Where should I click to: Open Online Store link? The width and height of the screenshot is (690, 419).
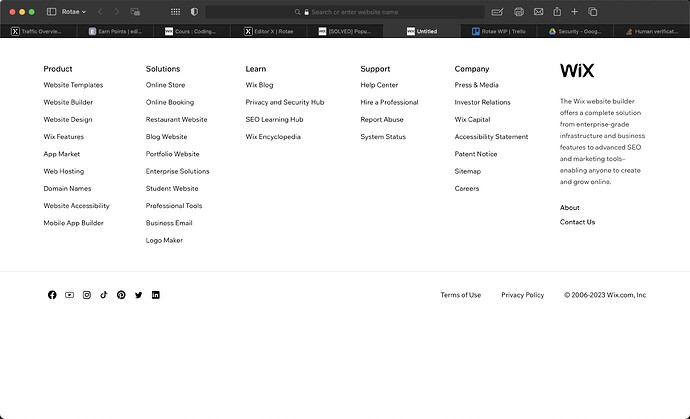[x=165, y=85]
